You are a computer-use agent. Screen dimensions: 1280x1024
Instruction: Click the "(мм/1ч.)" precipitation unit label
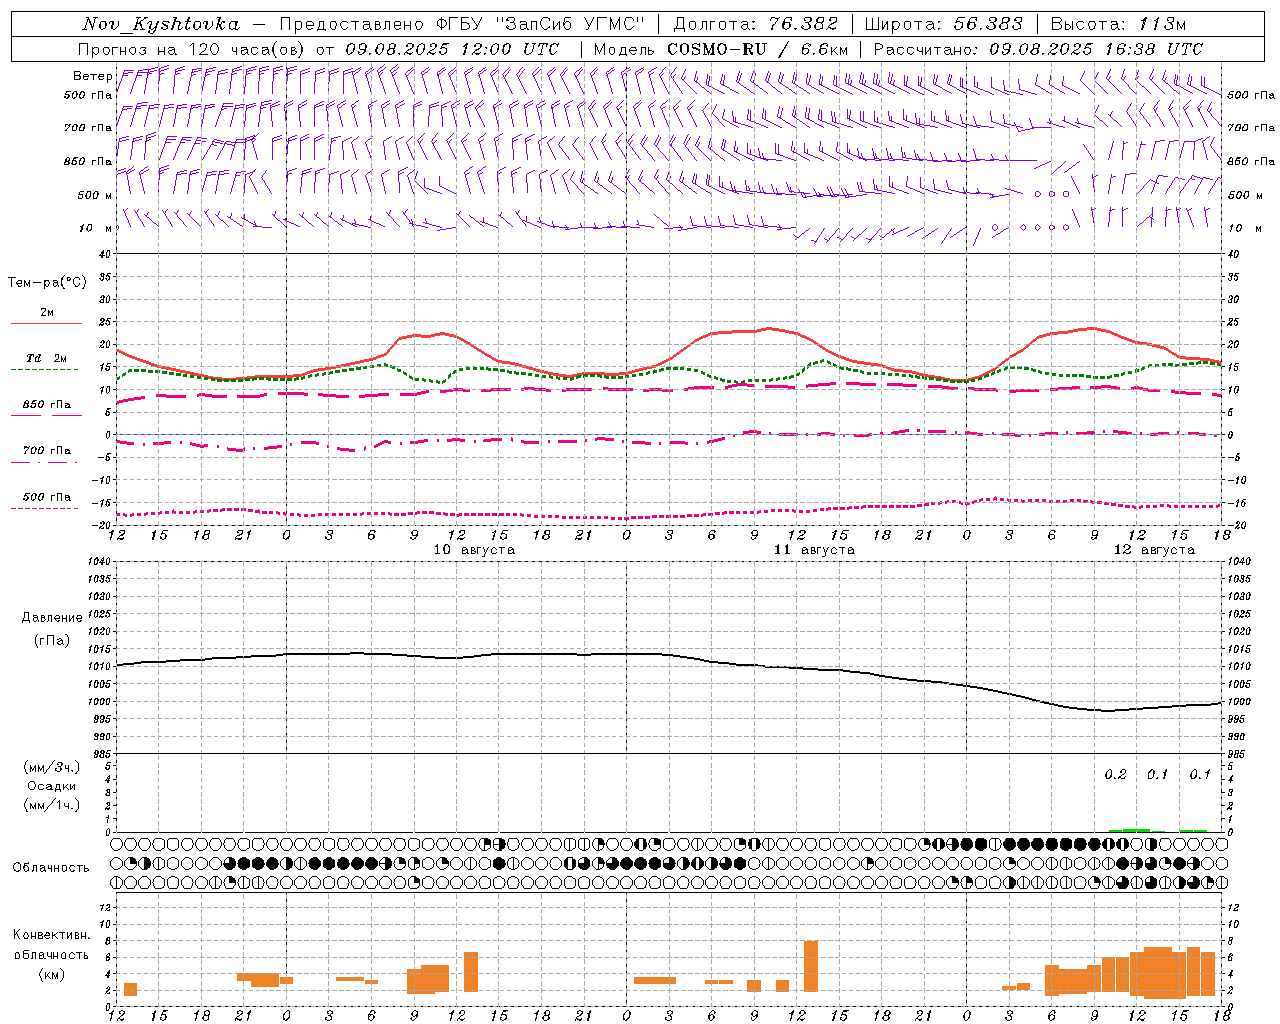pyautogui.click(x=52, y=805)
